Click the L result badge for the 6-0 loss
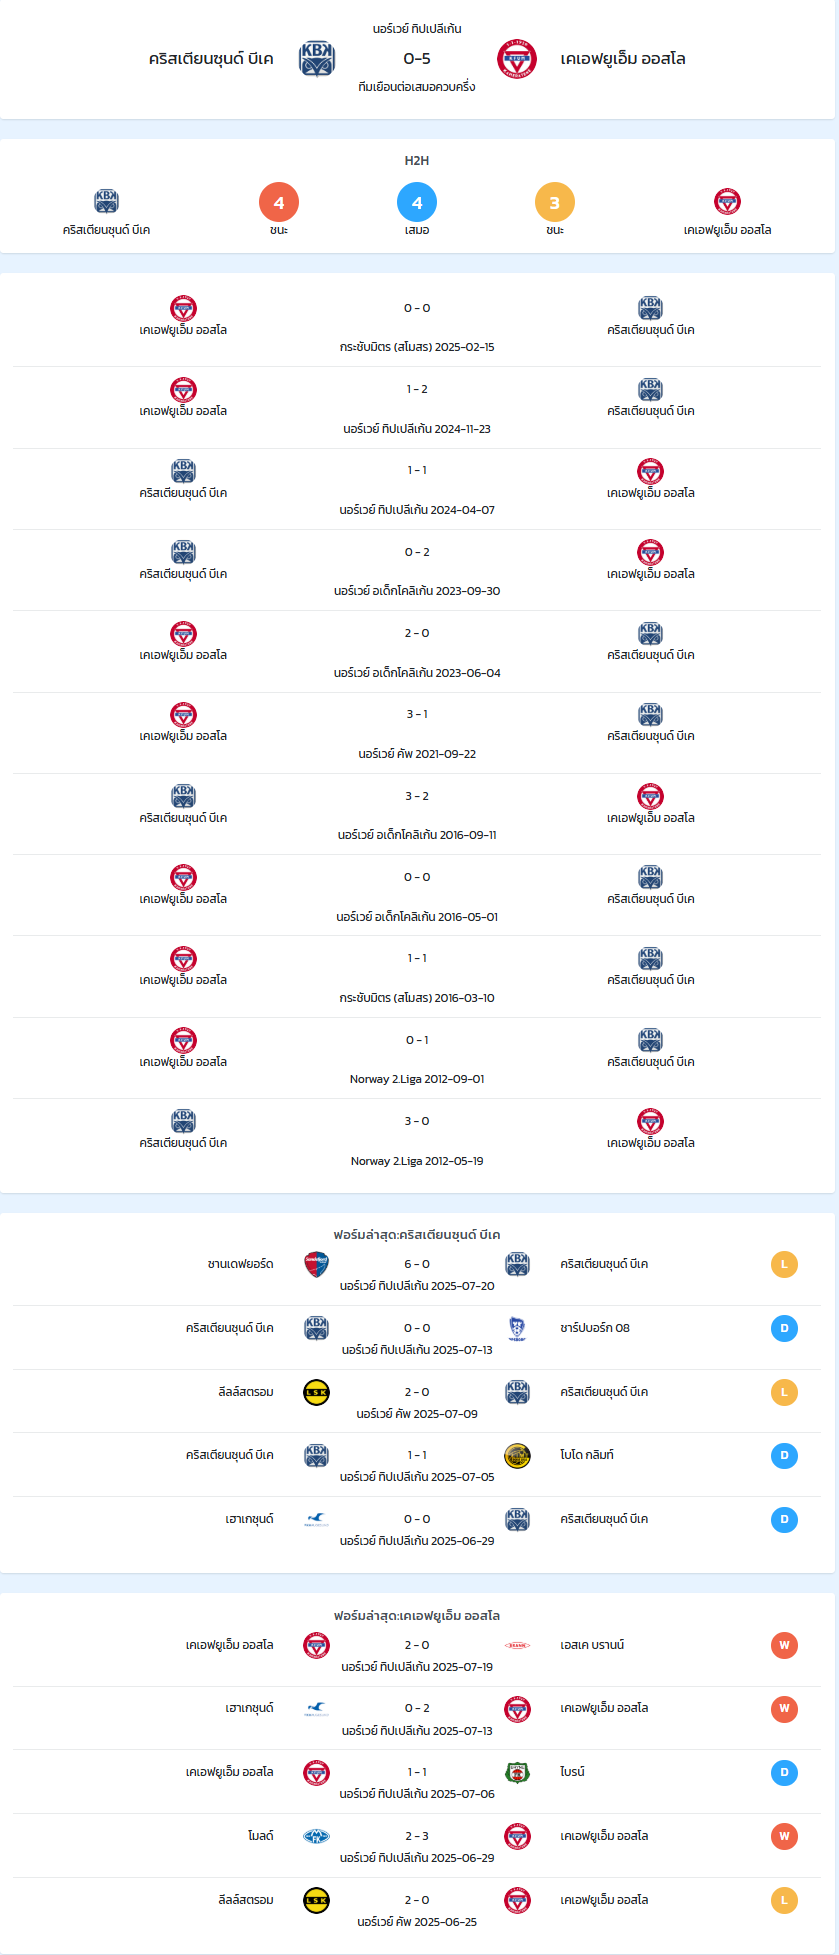839x1955 pixels. pyautogui.click(x=784, y=1264)
